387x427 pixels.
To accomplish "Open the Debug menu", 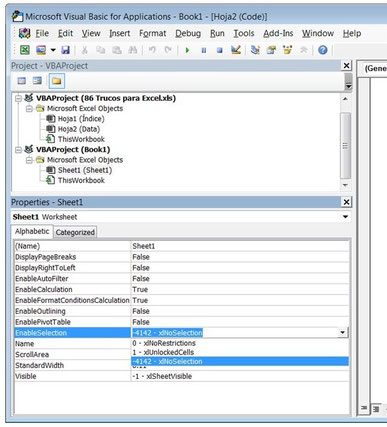I will tap(188, 33).
